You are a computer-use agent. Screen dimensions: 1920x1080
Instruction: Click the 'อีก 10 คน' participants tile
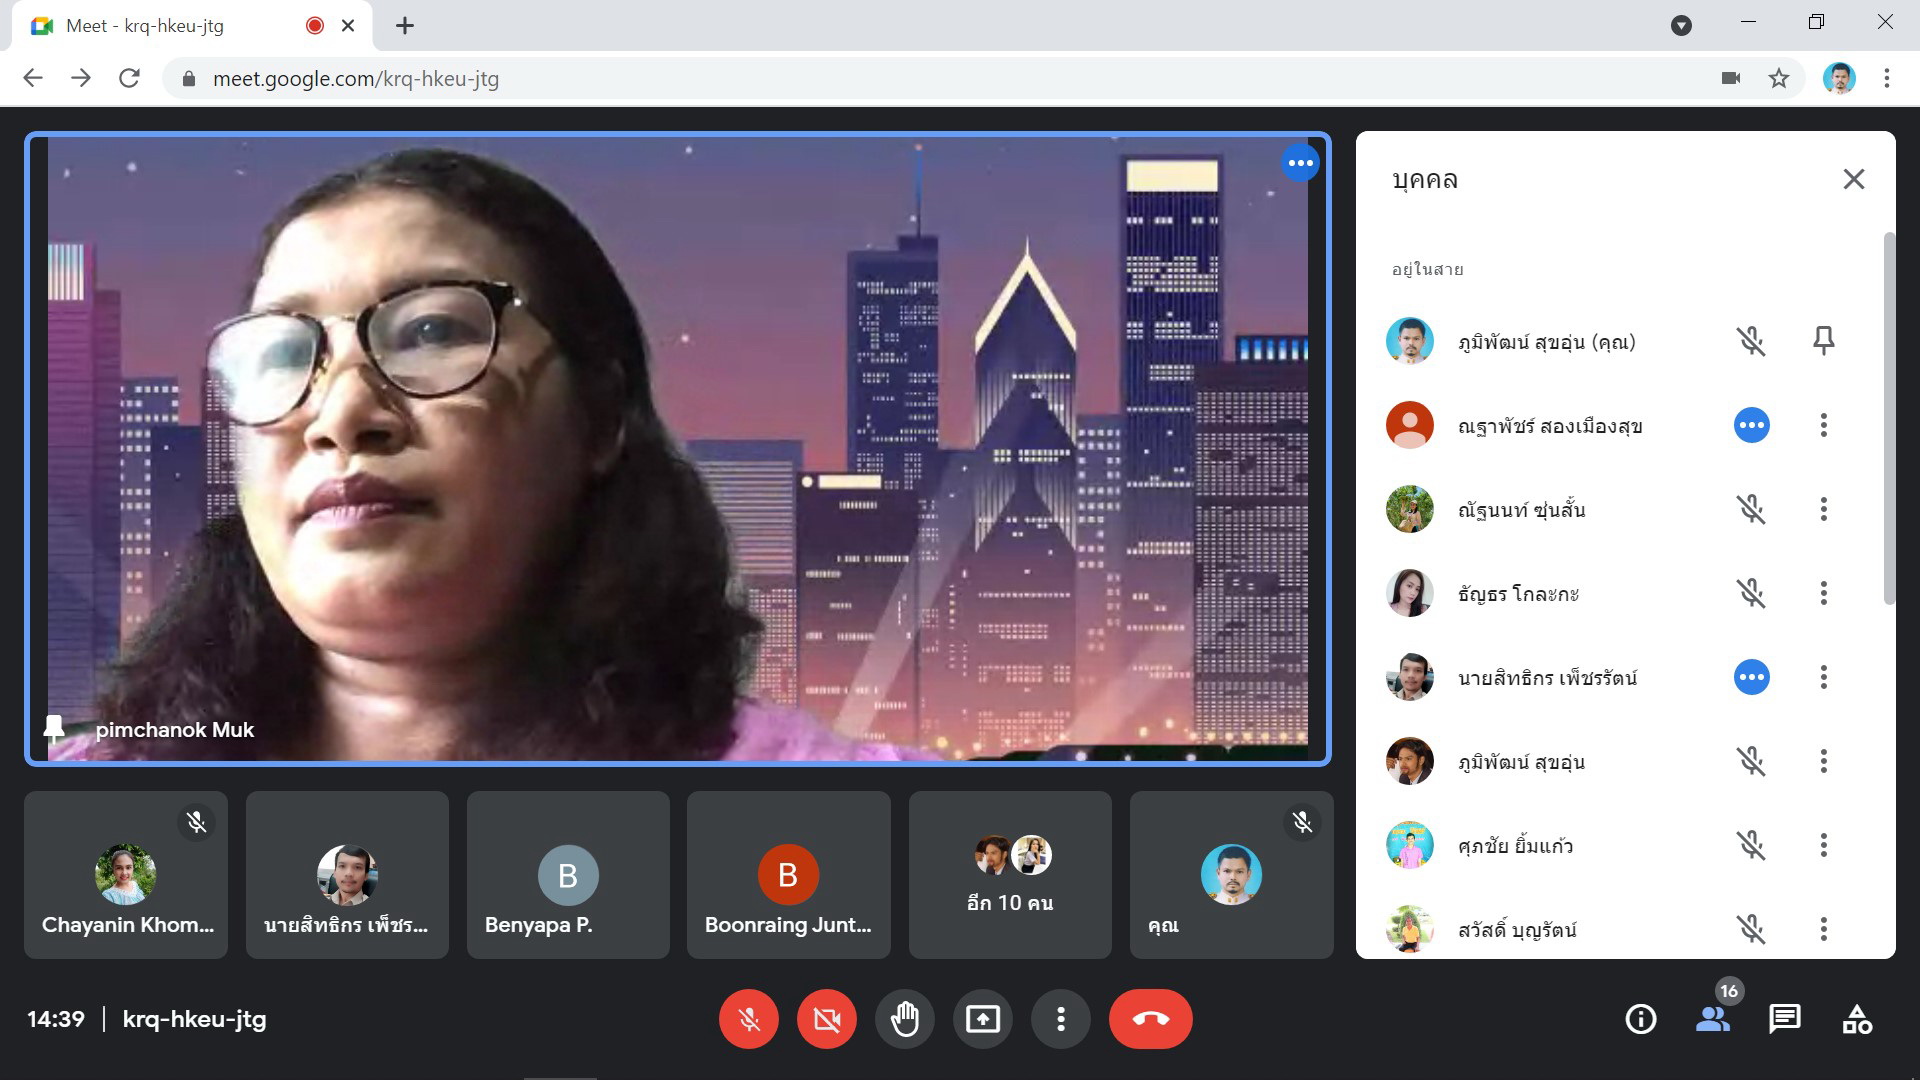point(1010,875)
